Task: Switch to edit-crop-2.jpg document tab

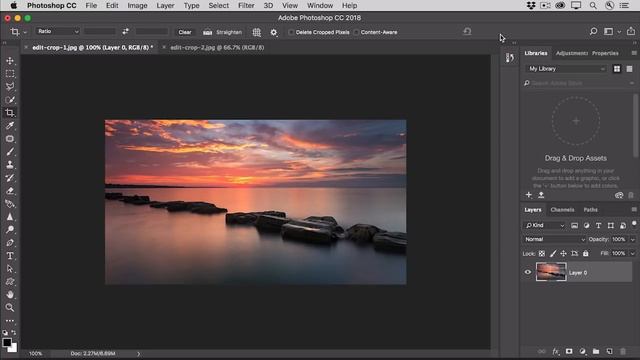Action: click(217, 47)
